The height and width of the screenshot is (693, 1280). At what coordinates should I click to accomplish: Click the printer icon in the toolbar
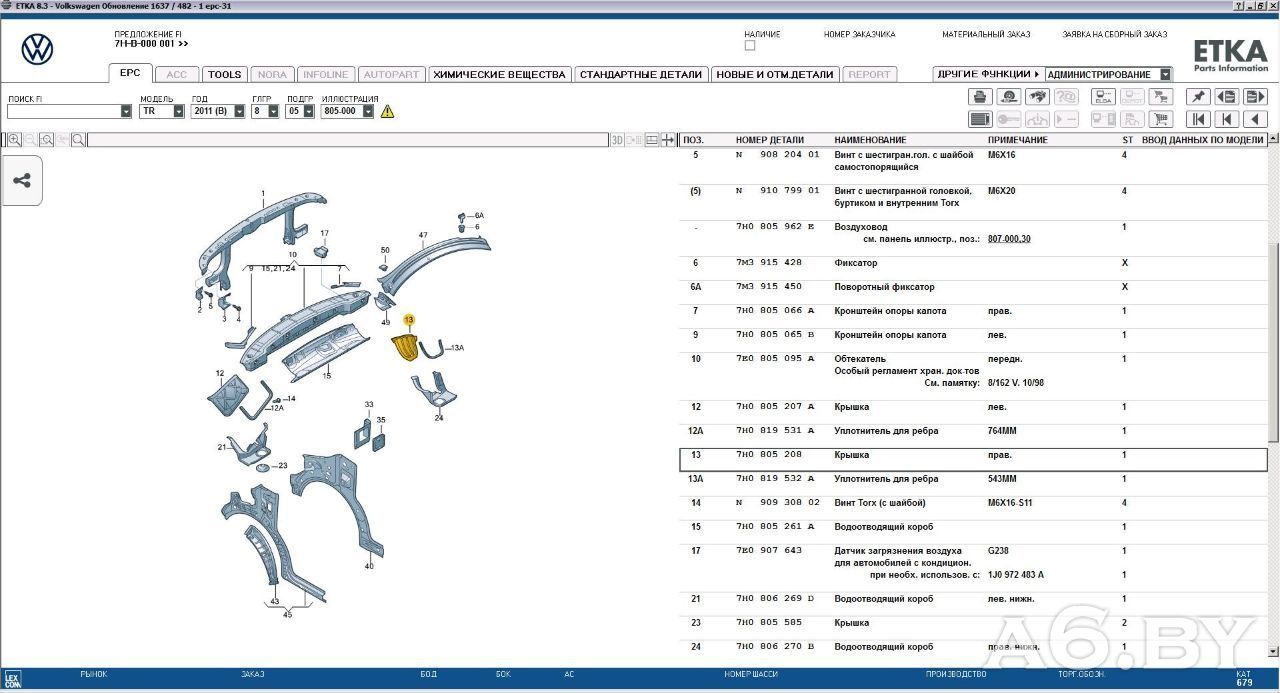coord(980,97)
